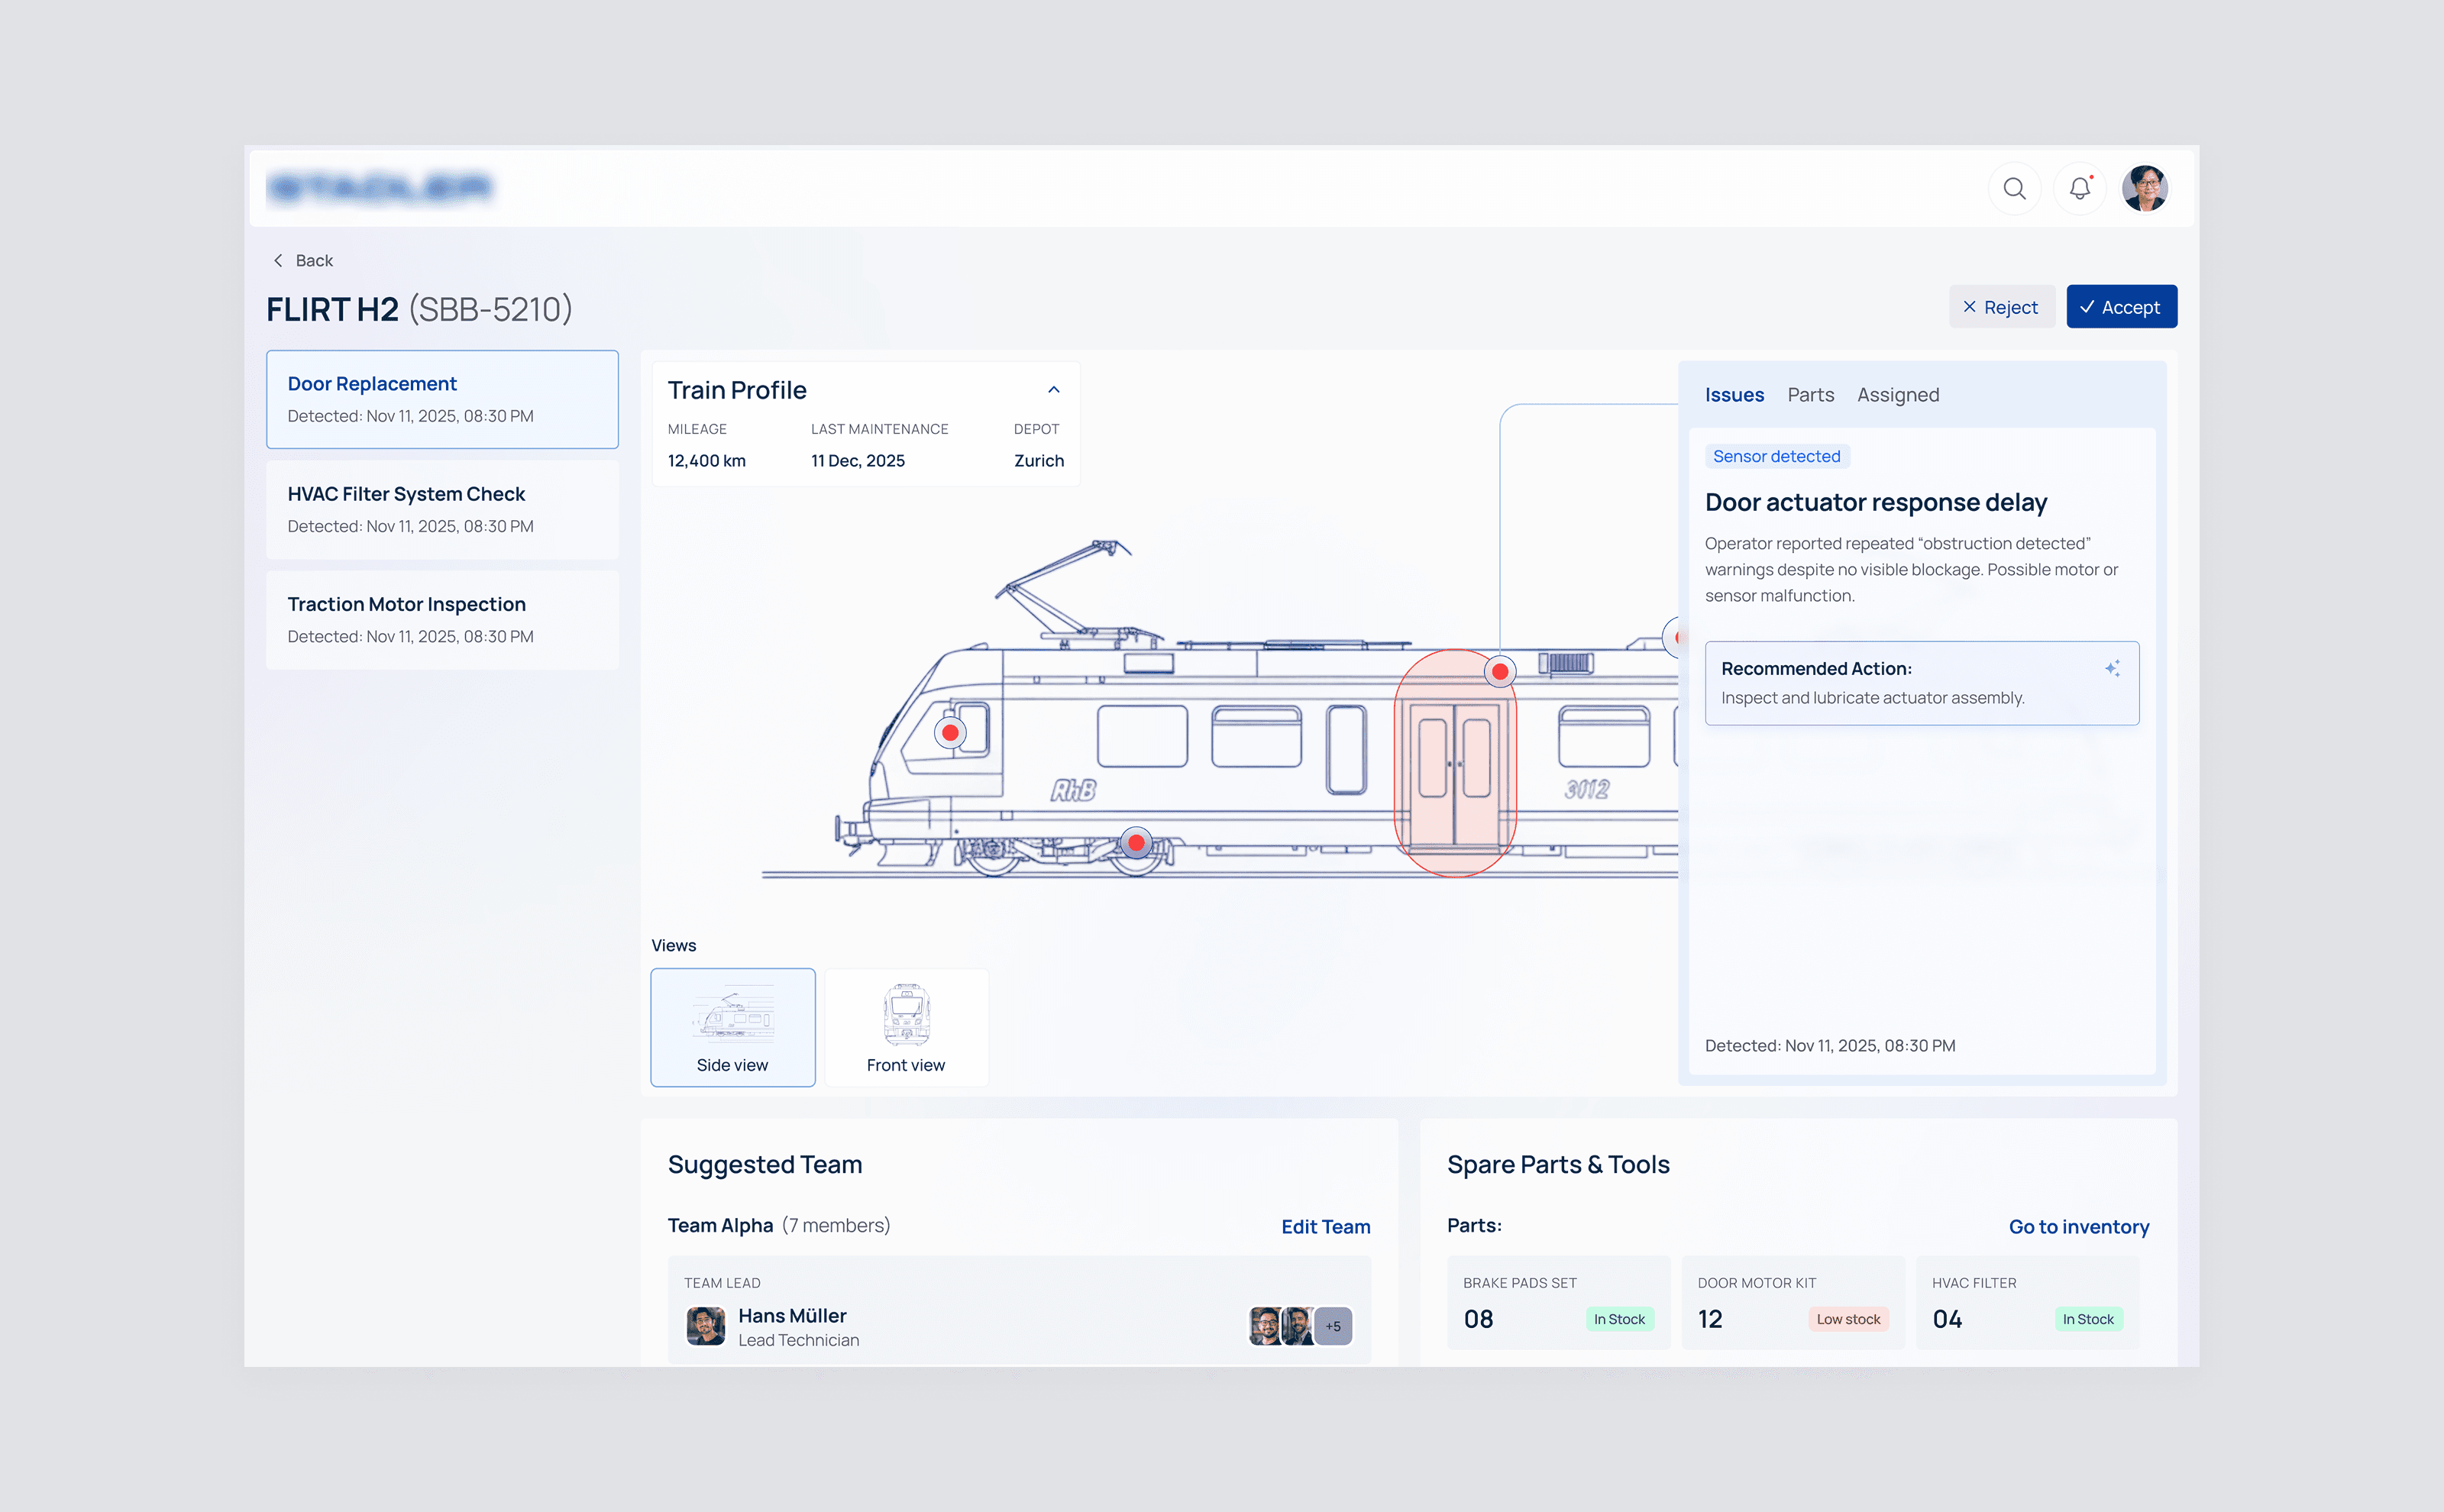Collapse the Train Profile panel
The width and height of the screenshot is (2444, 1512).
pos(1053,390)
